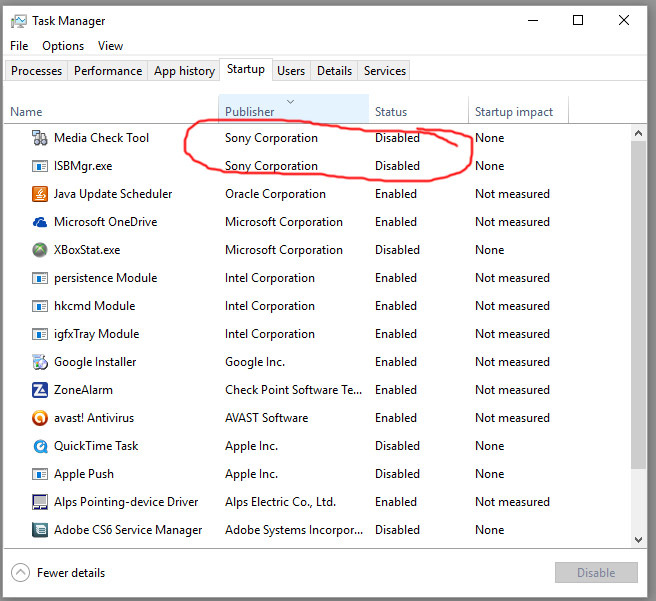The image size is (656, 601).
Task: Collapse view with Fewer details arrow
Action: coord(20,573)
